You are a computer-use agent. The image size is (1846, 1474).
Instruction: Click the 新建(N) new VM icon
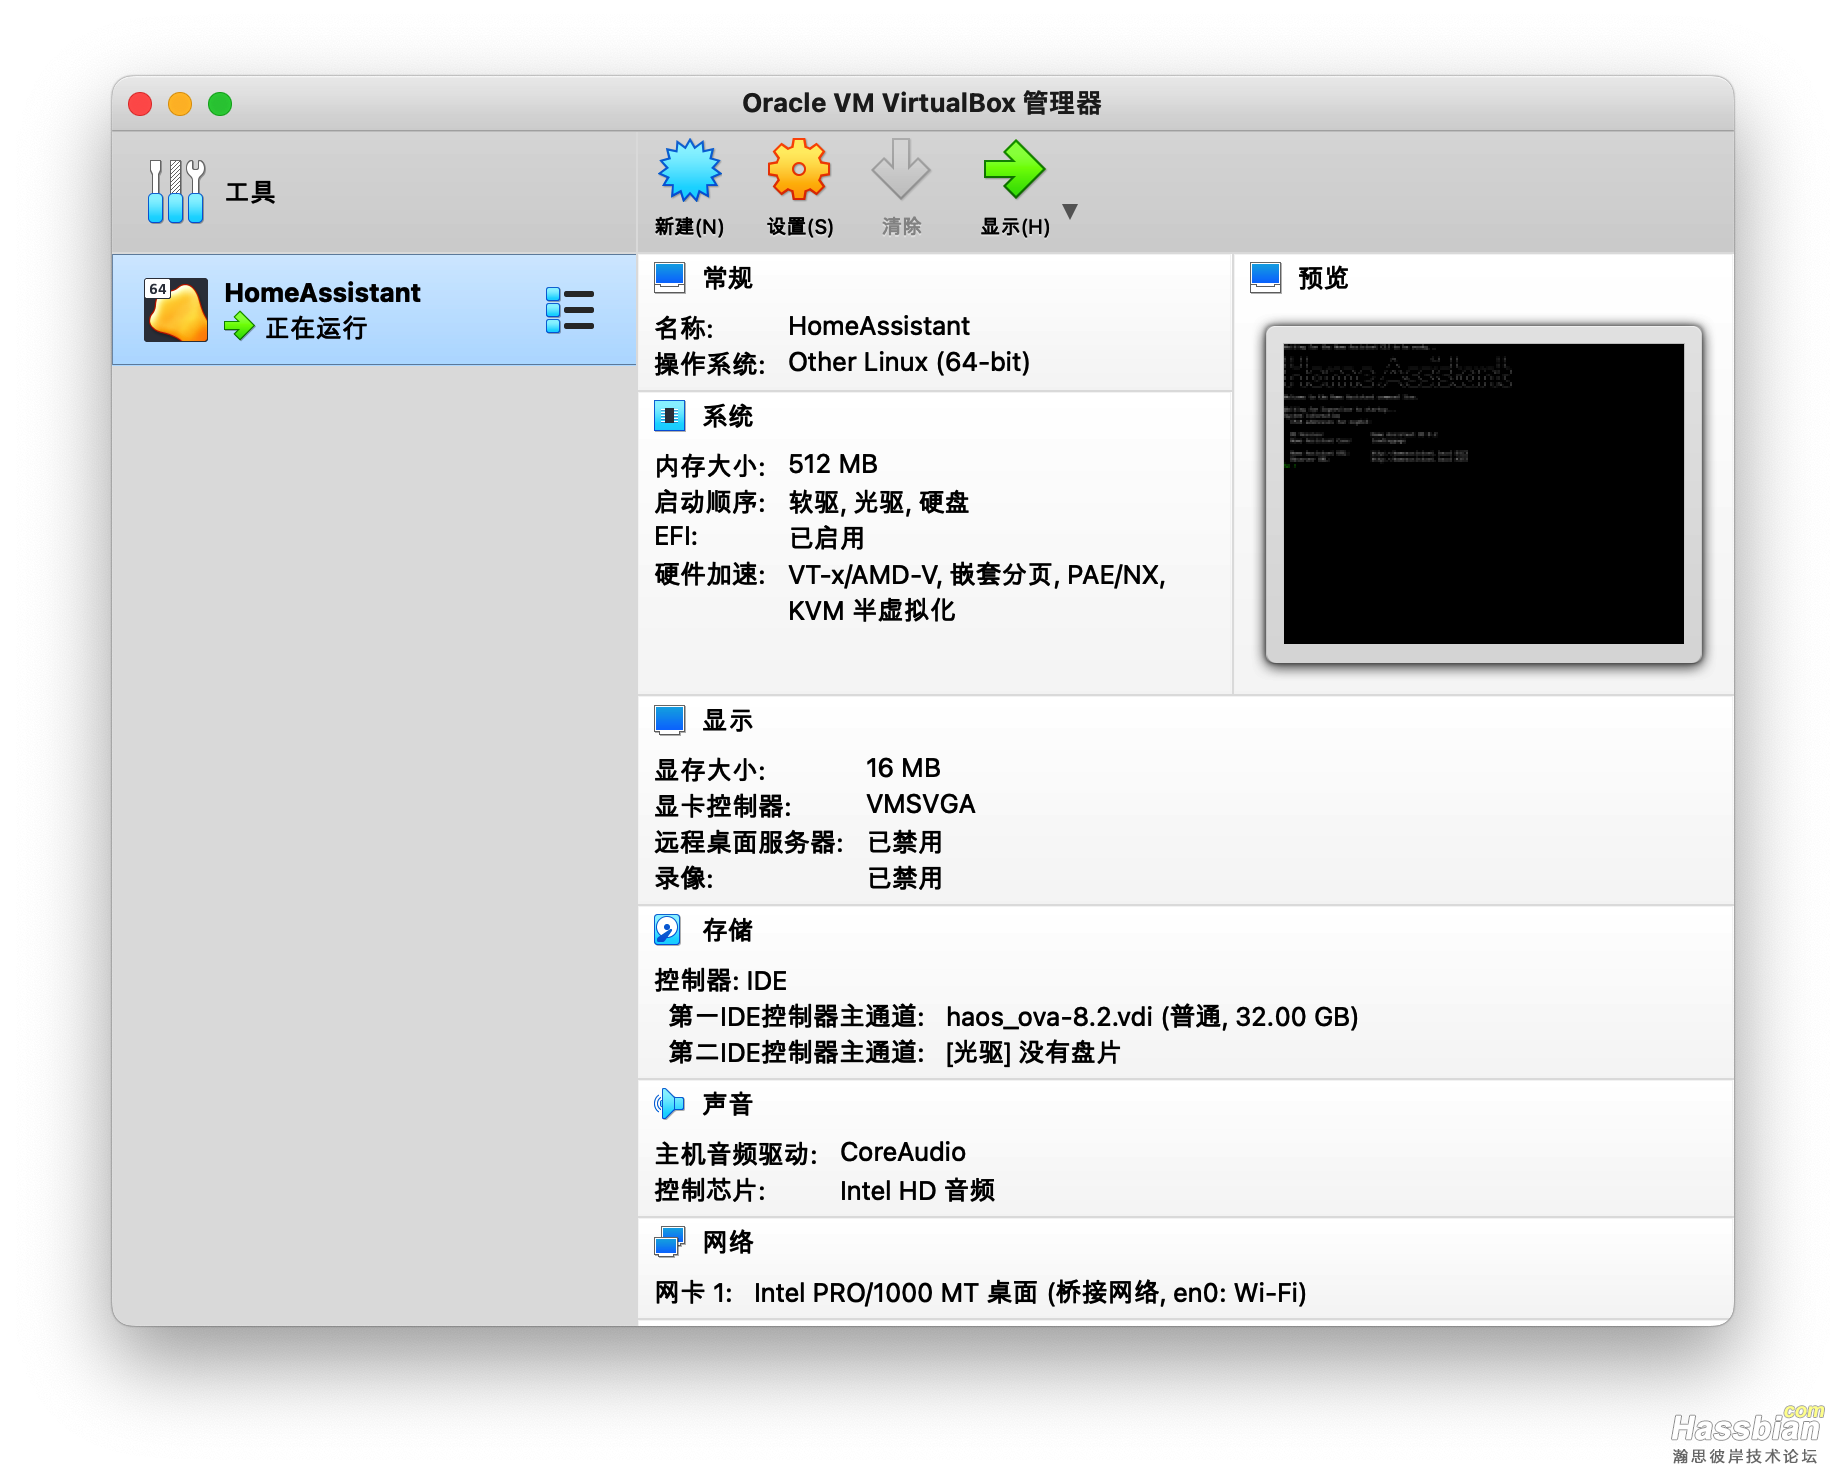689,170
